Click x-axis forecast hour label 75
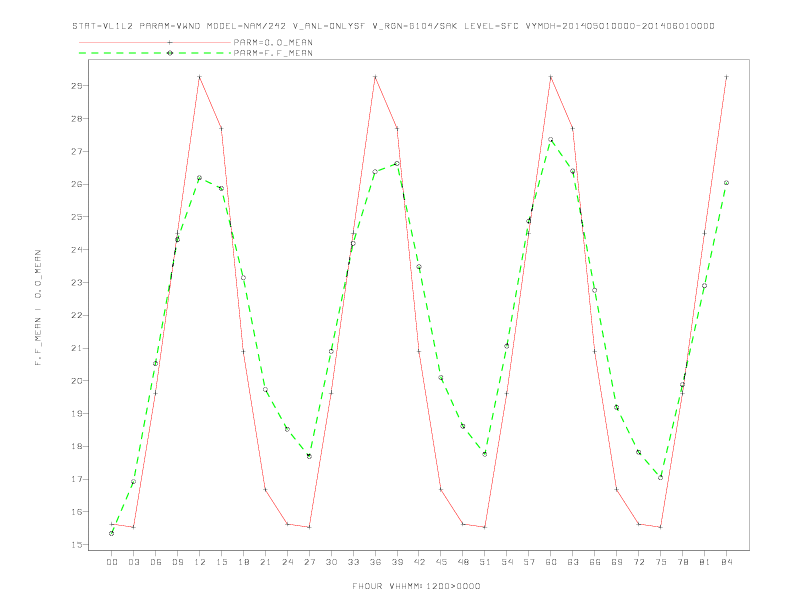This screenshot has height=612, width=792. pos(661,562)
